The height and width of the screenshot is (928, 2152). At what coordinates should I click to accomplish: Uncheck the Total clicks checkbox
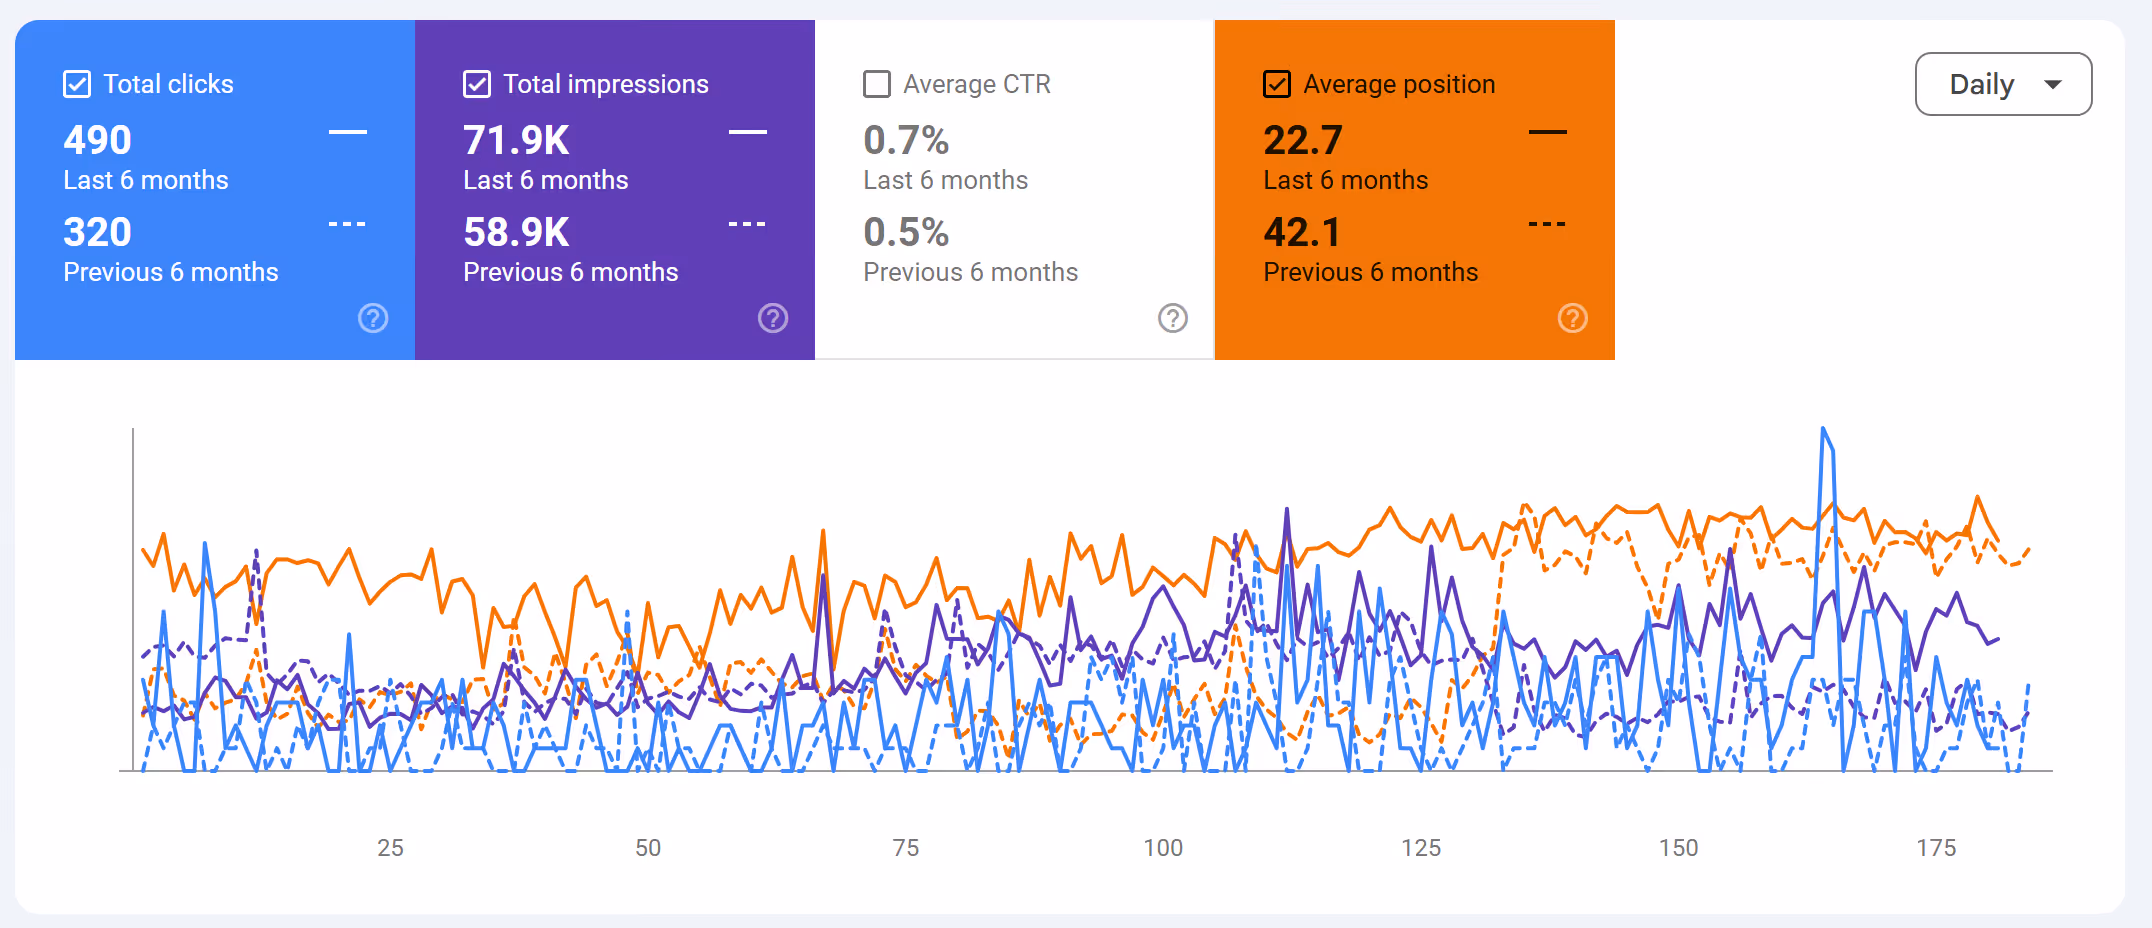click(77, 84)
